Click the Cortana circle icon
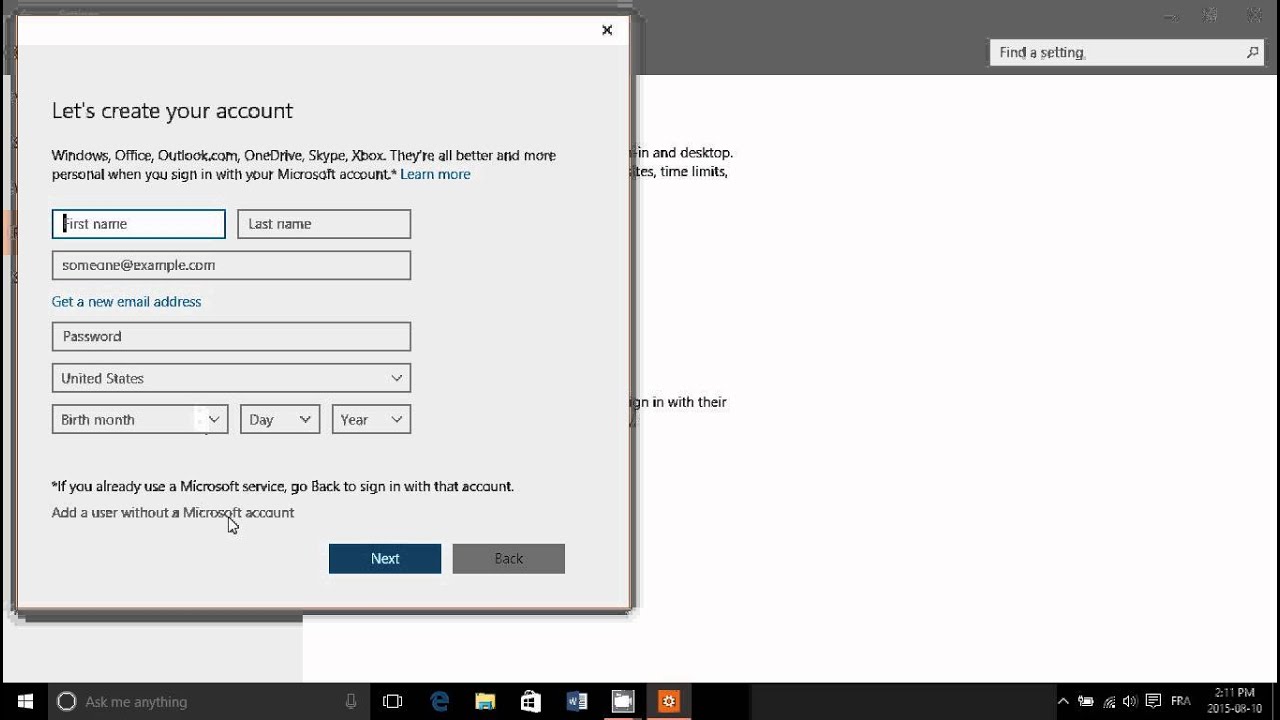Viewport: 1280px width, 720px height. [67, 701]
